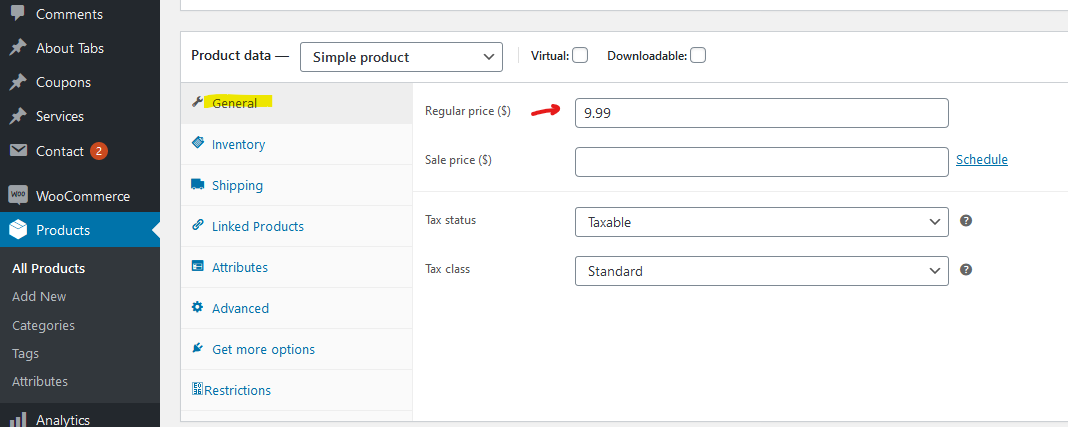Click the Inventory tag icon
Screen dimensions: 1068x427
[198, 144]
